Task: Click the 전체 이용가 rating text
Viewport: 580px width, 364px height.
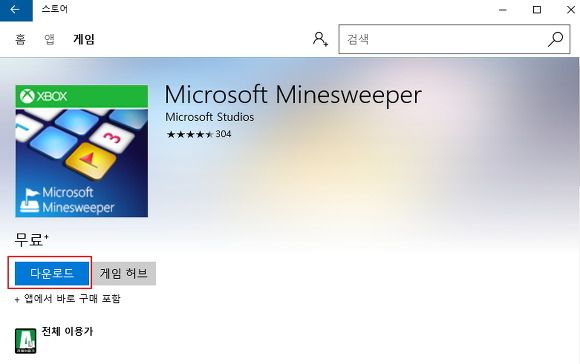Action: [x=67, y=331]
